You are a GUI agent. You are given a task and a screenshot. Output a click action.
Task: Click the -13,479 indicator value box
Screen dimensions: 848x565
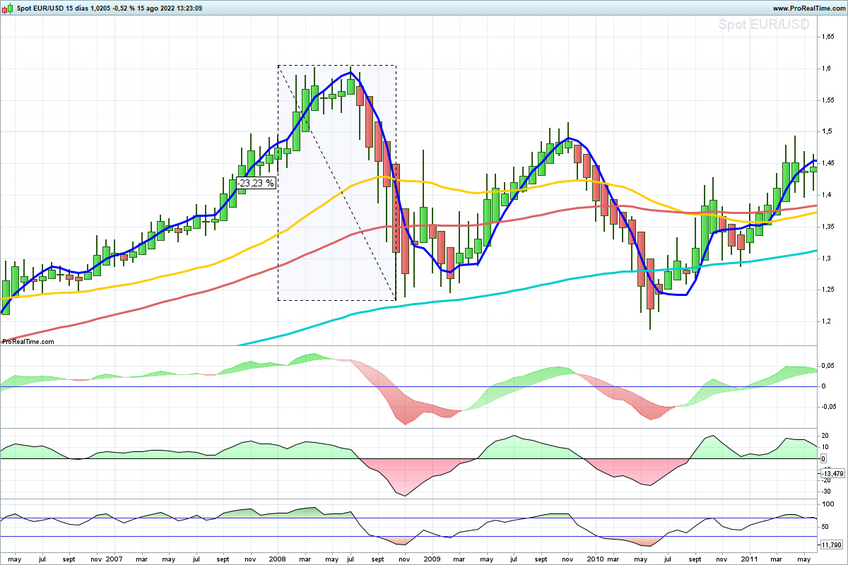(x=832, y=473)
